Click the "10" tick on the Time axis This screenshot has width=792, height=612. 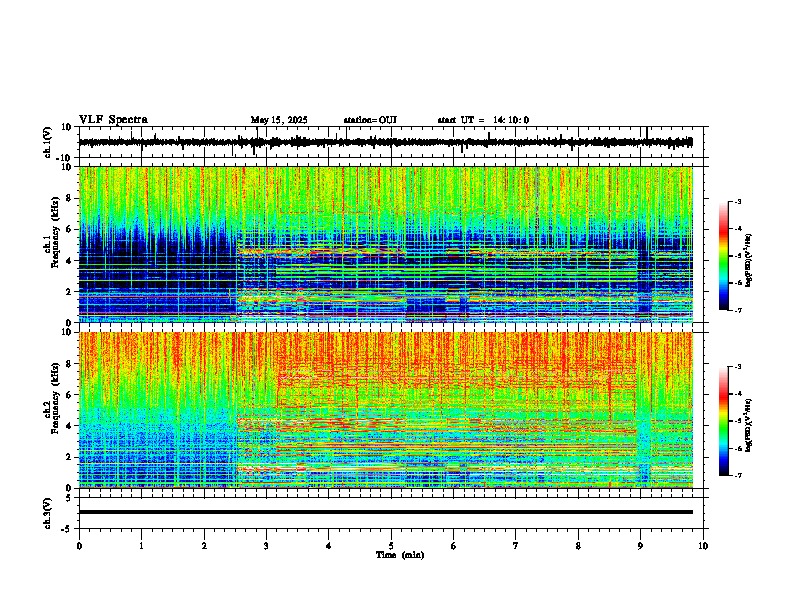[x=703, y=546]
